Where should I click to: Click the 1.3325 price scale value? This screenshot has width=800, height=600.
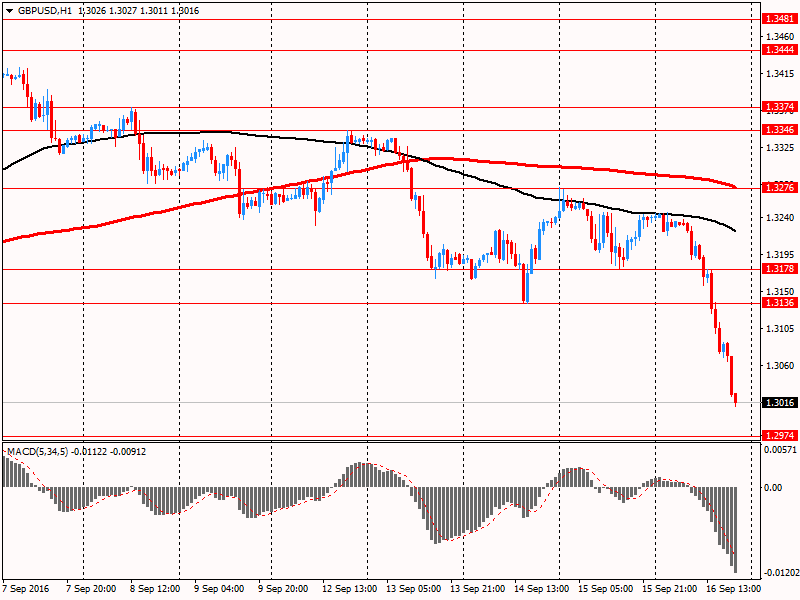point(780,148)
